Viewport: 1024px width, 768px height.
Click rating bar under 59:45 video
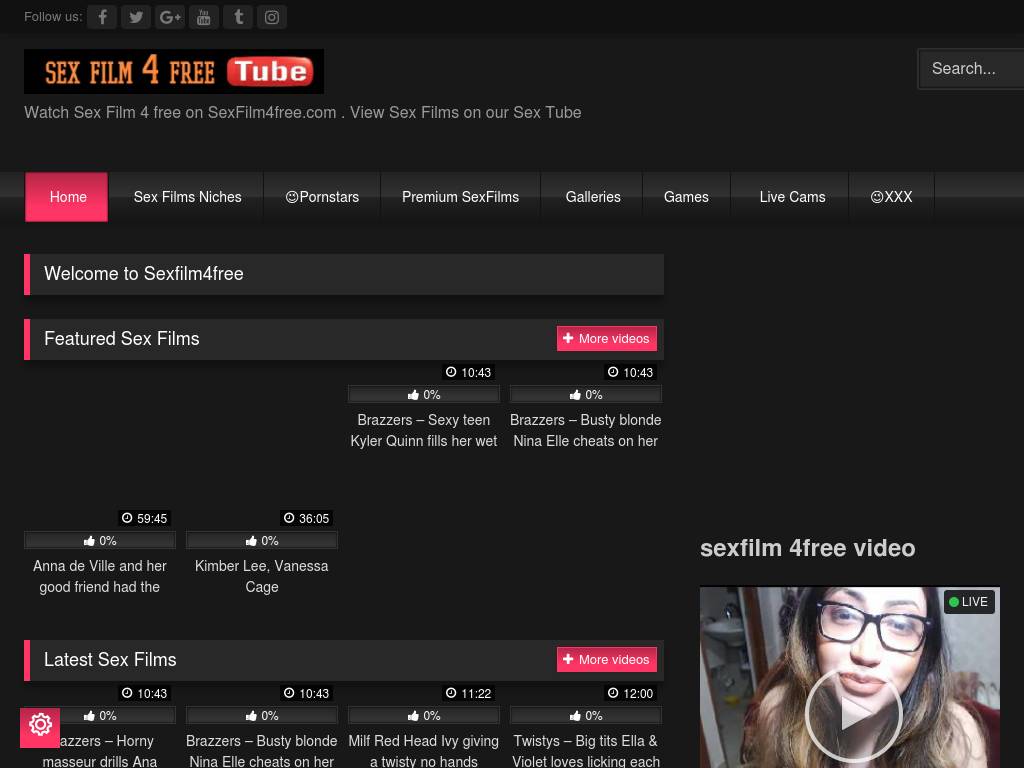pyautogui.click(x=100, y=540)
